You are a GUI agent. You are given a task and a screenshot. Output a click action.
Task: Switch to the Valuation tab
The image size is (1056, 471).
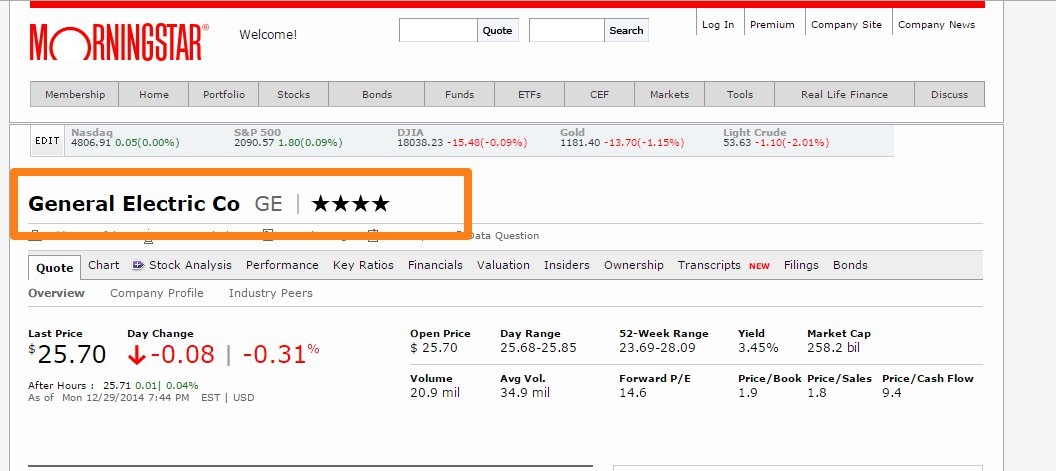coord(503,265)
